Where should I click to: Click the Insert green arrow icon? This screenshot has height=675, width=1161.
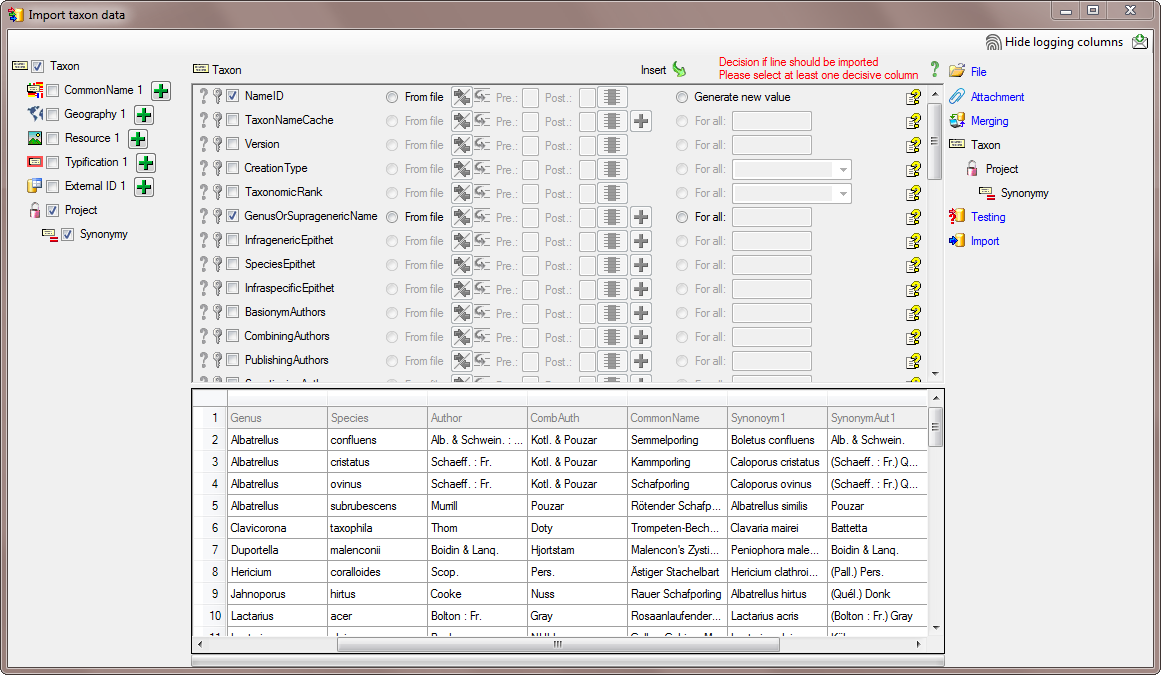pyautogui.click(x=680, y=70)
